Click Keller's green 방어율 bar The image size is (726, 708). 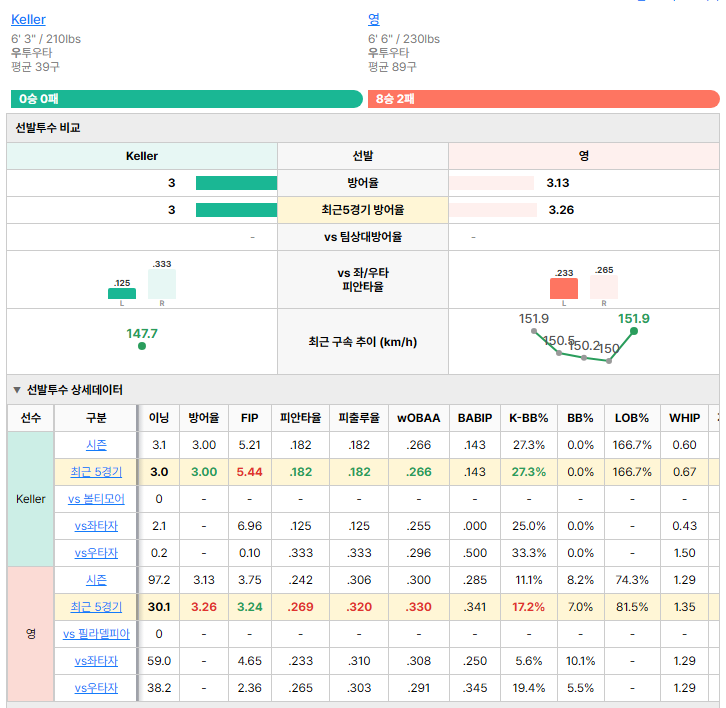pos(237,183)
